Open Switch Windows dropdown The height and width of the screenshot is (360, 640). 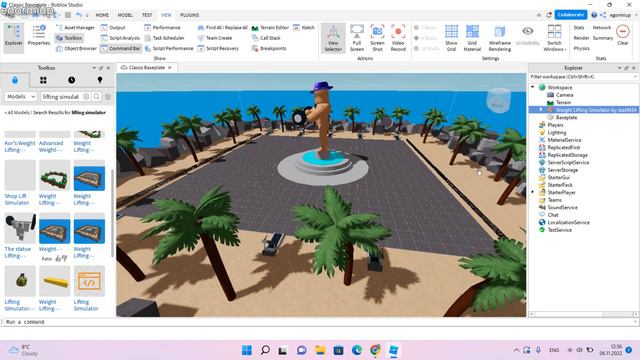554,38
